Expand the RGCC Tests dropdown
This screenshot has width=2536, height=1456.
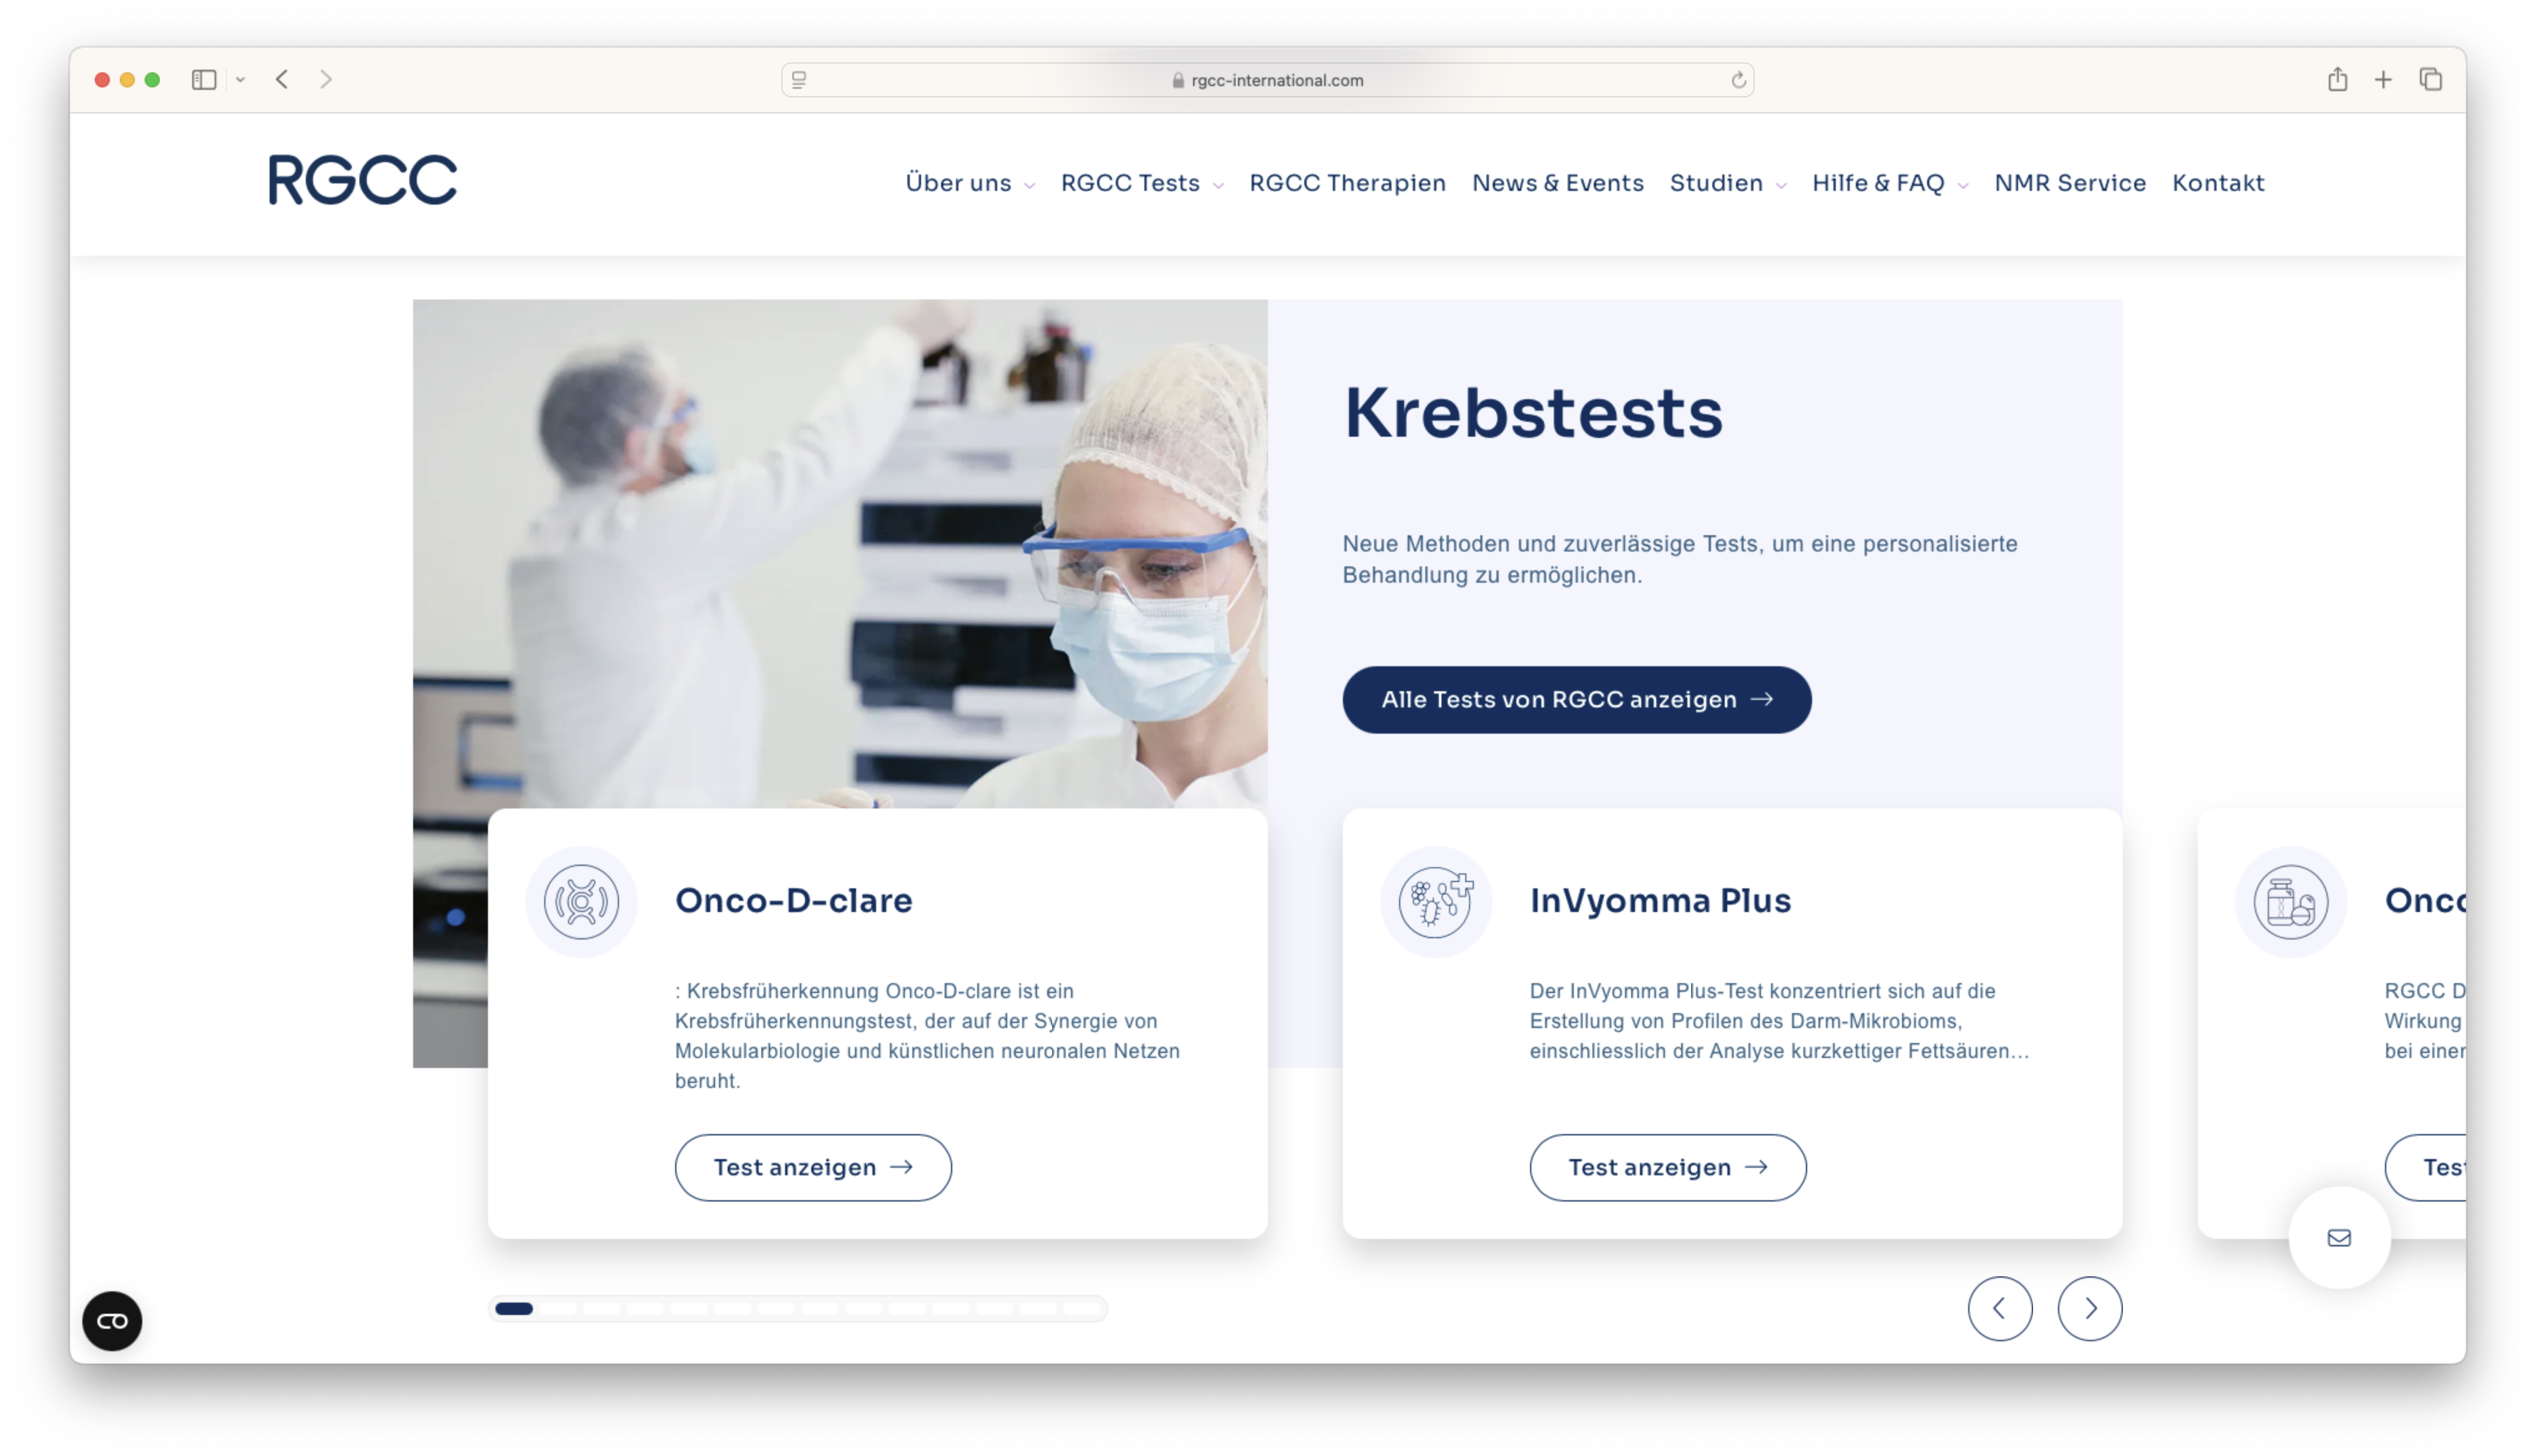pos(1141,183)
